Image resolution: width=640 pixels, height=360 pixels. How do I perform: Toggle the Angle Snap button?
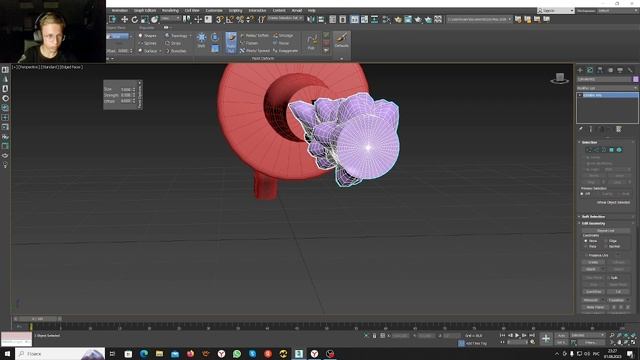pyautogui.click(x=229, y=19)
